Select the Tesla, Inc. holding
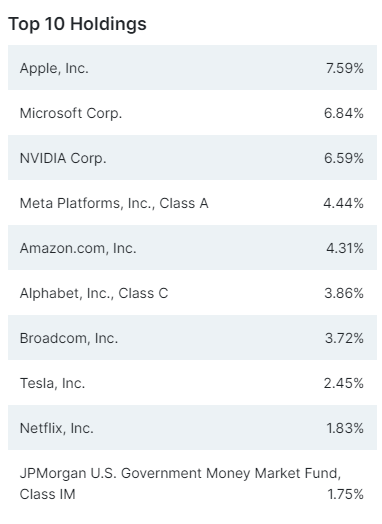 click(x=52, y=383)
